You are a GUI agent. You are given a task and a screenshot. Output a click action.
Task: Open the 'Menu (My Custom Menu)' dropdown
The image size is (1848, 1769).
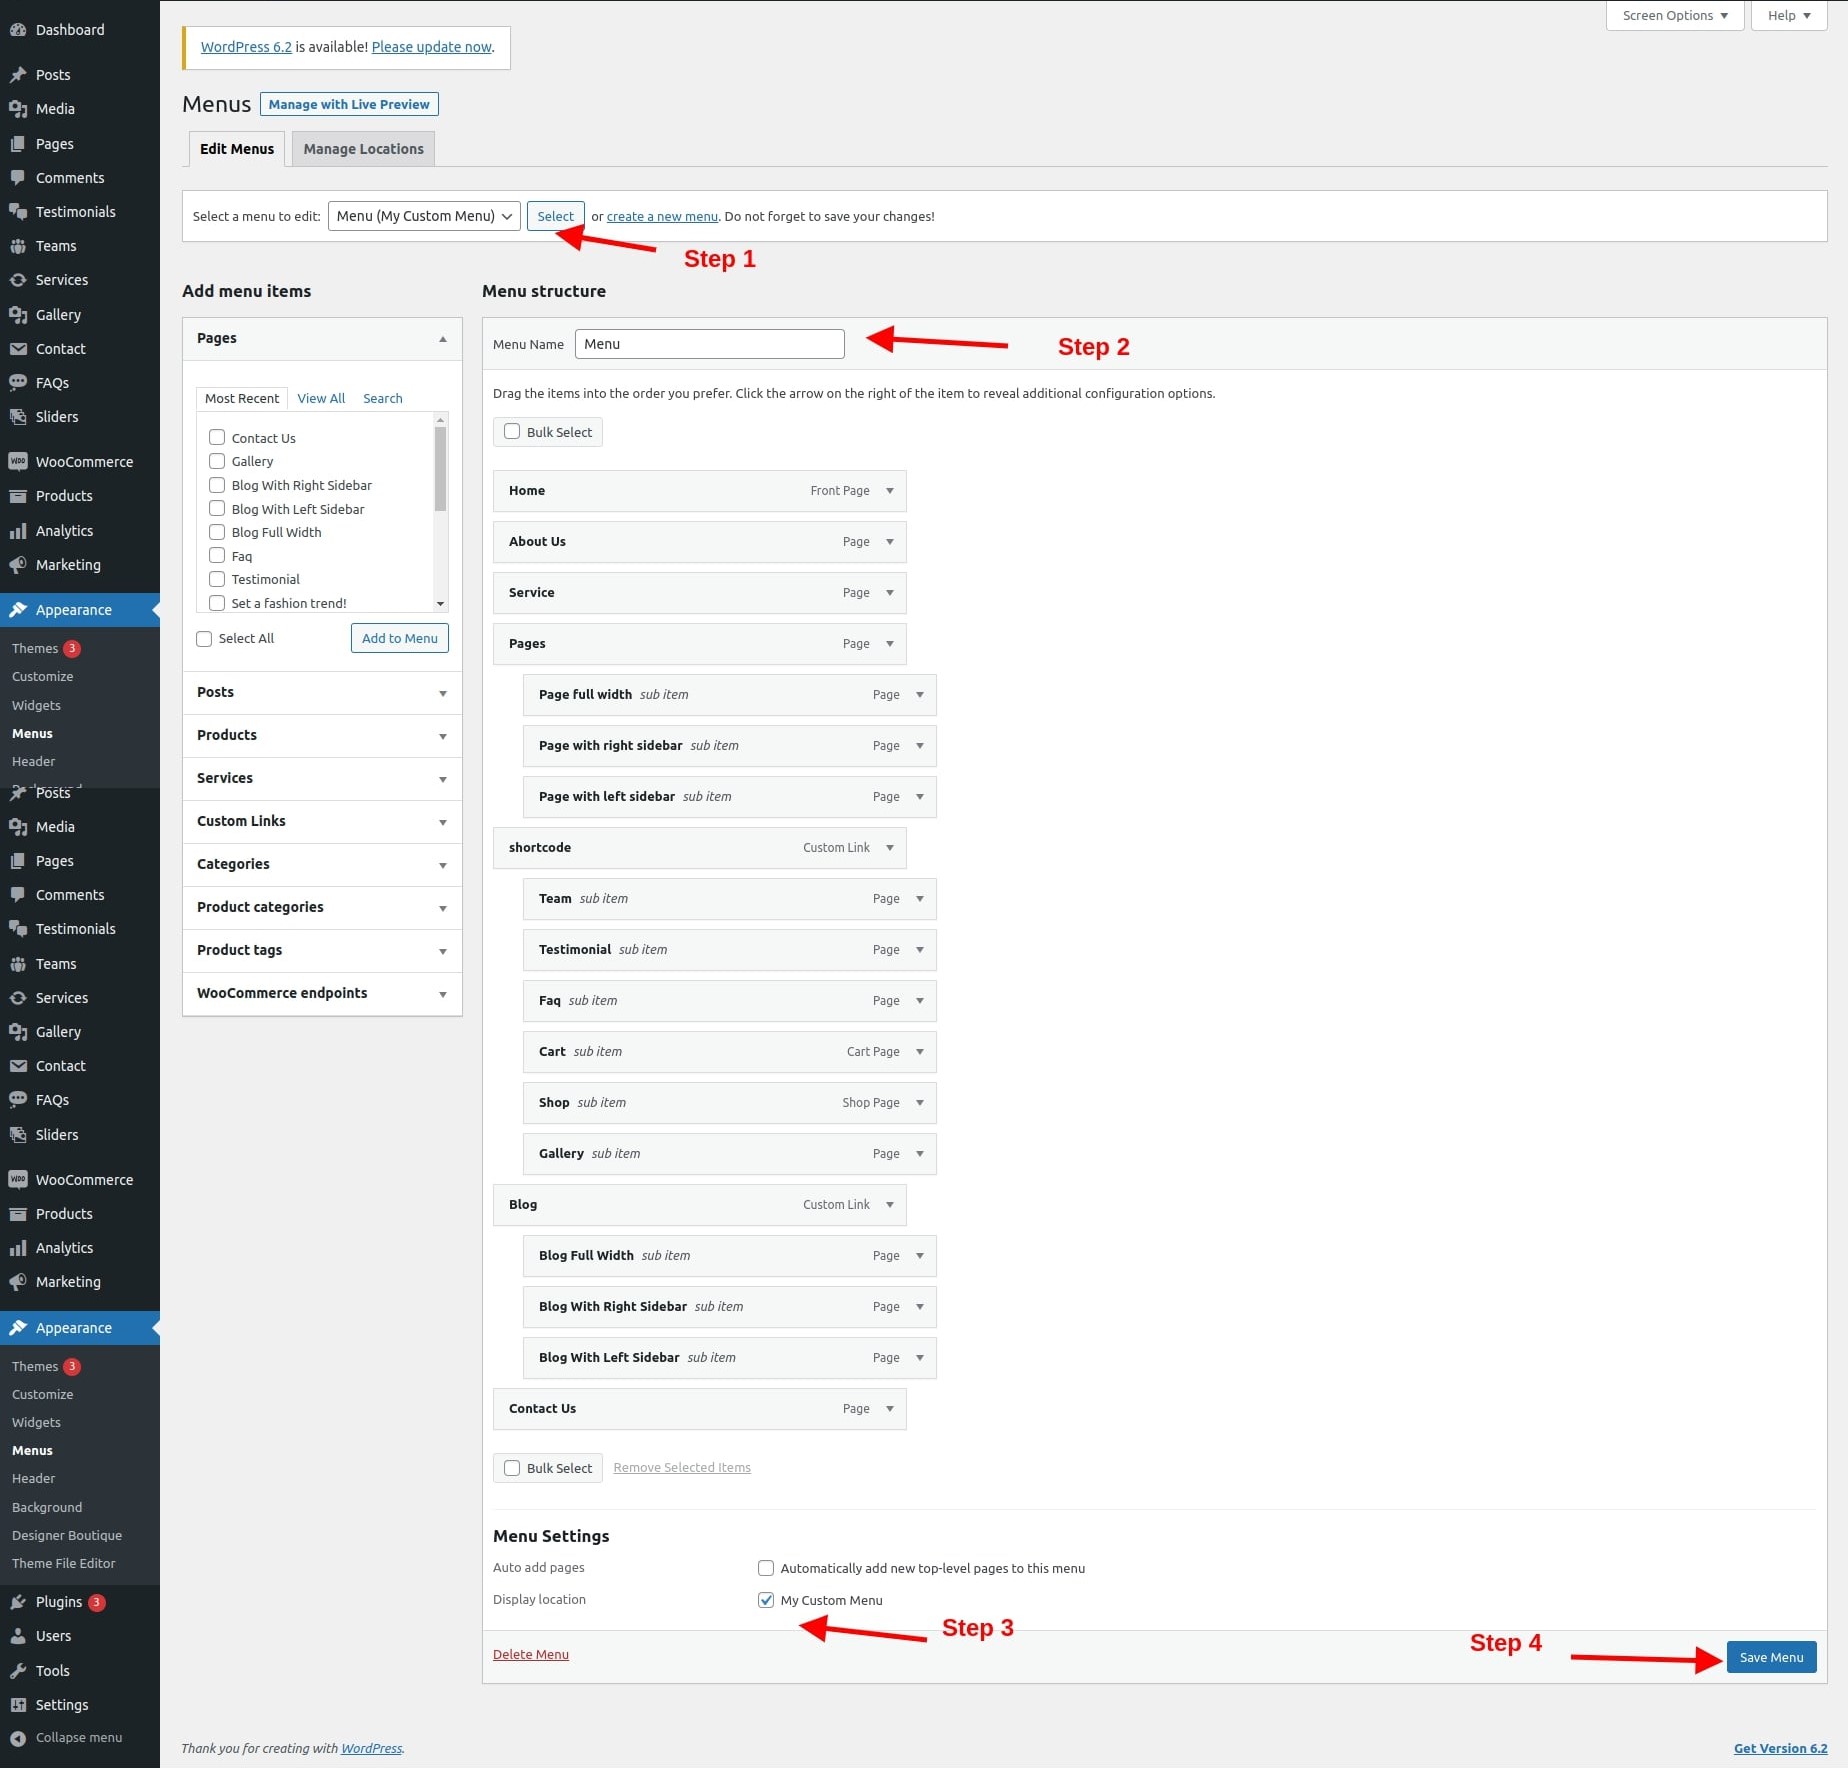(424, 216)
